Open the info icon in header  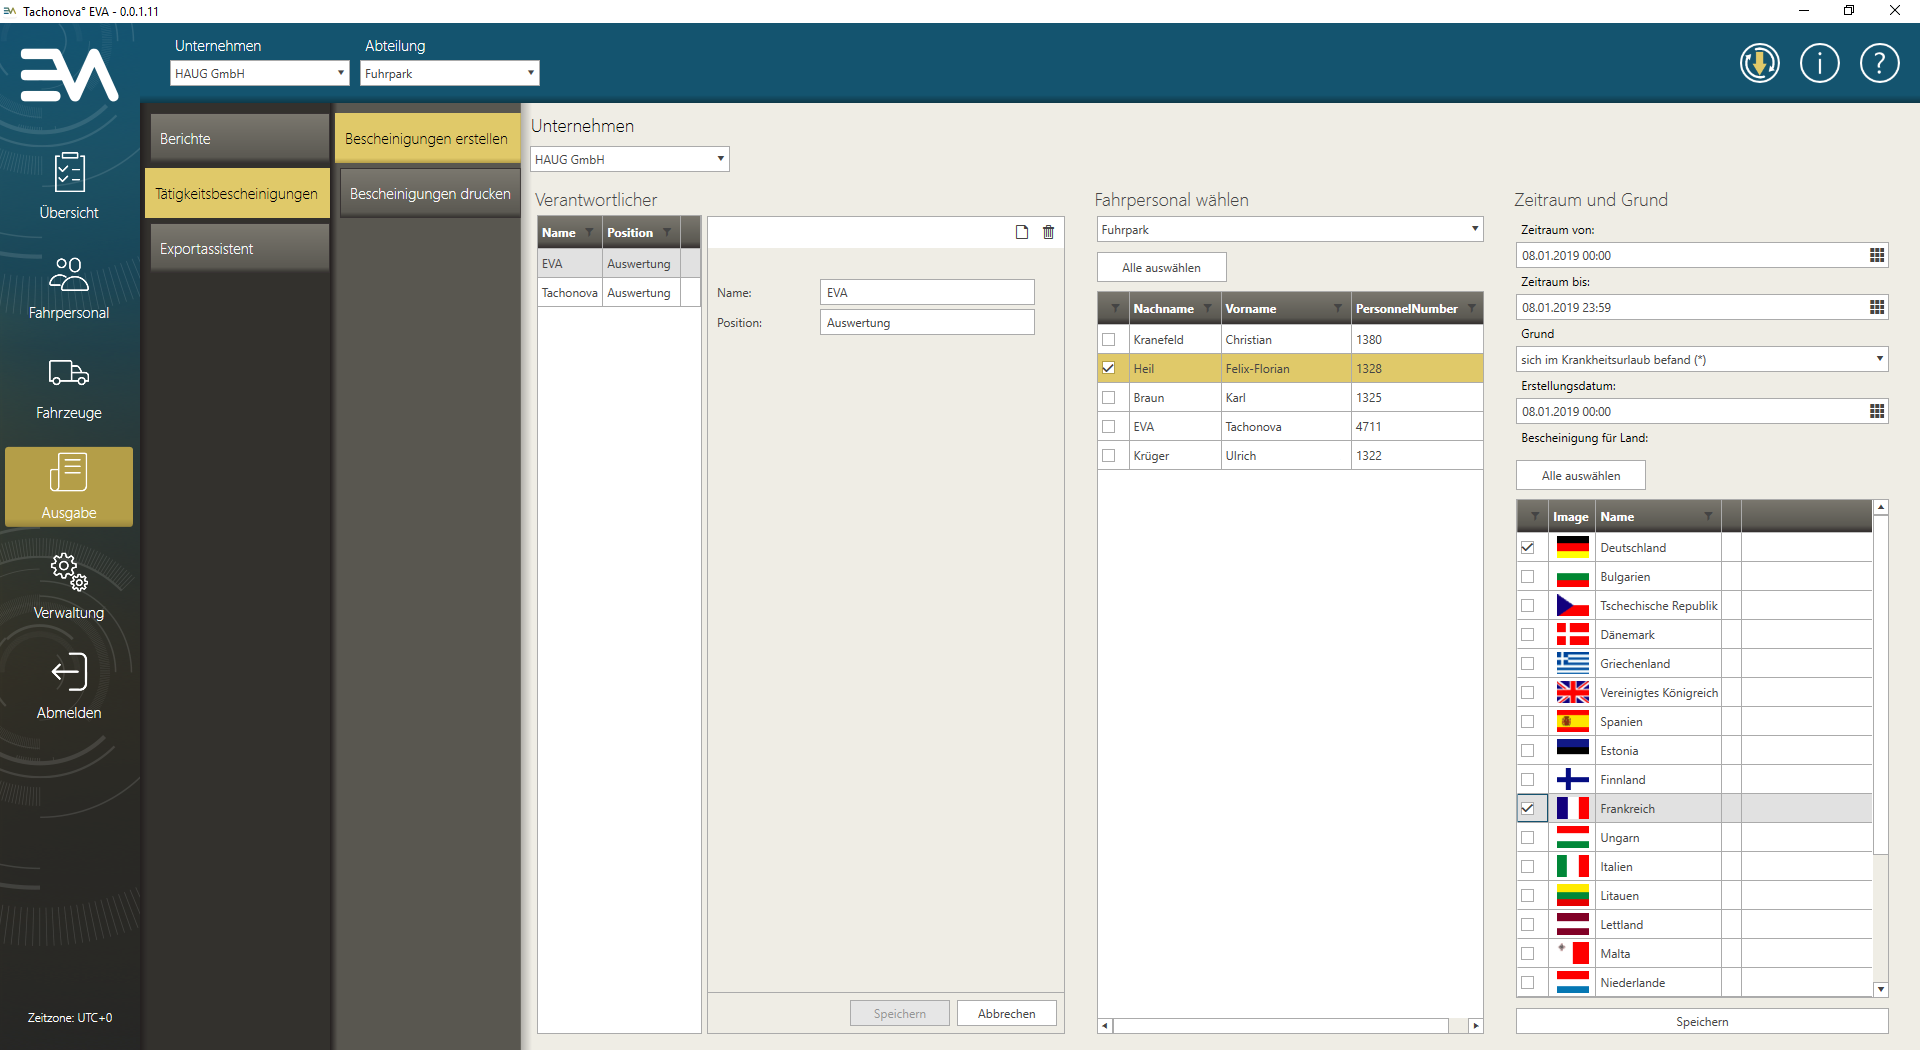(x=1819, y=64)
